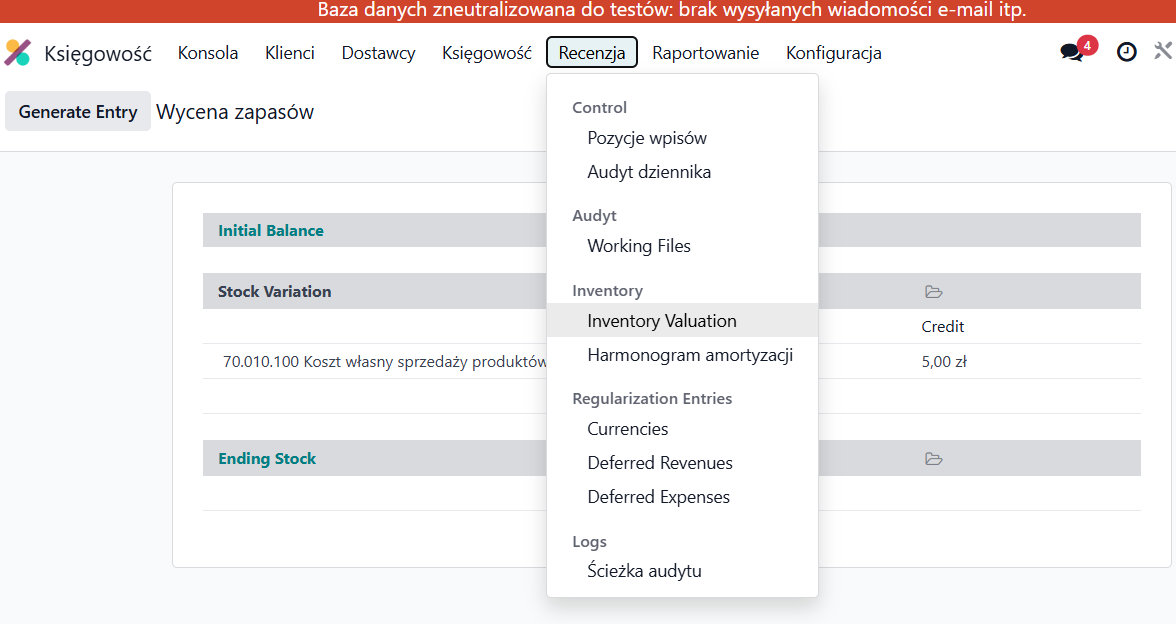Open the Dostawcy menu
The height and width of the screenshot is (624, 1176).
point(378,53)
